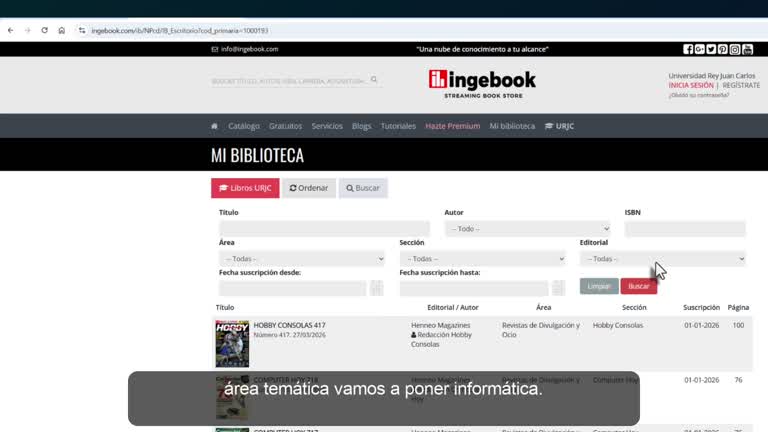Click the Limpiar button
Viewport: 768px width, 432px height.
click(599, 286)
